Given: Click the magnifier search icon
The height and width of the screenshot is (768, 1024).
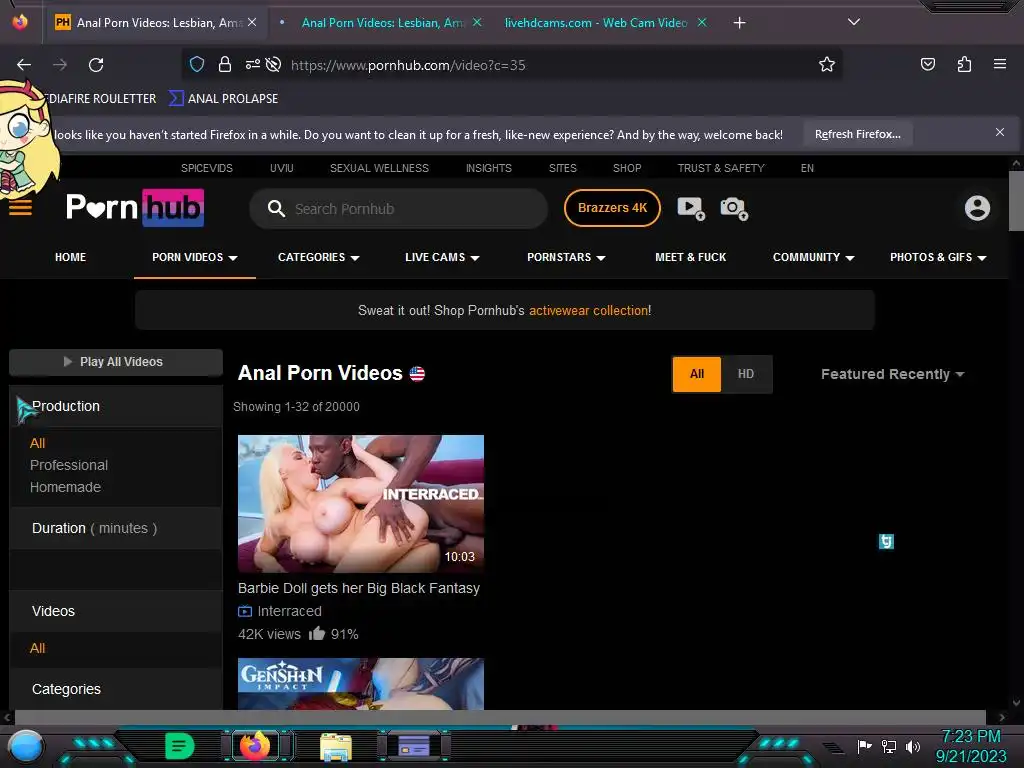Looking at the screenshot, I should (276, 208).
